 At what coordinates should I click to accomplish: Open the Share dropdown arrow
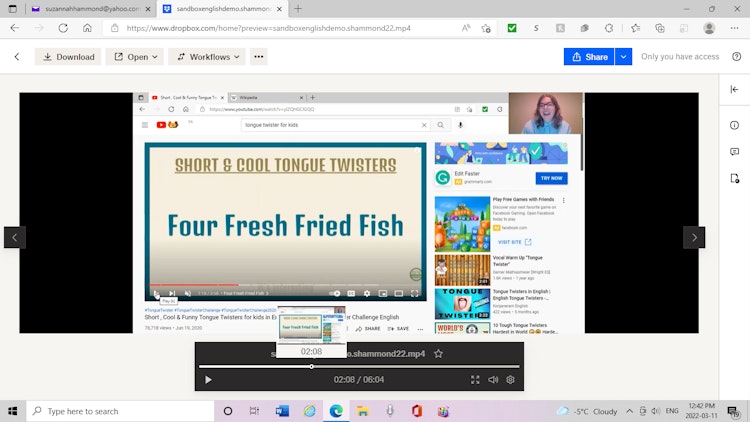tap(623, 57)
